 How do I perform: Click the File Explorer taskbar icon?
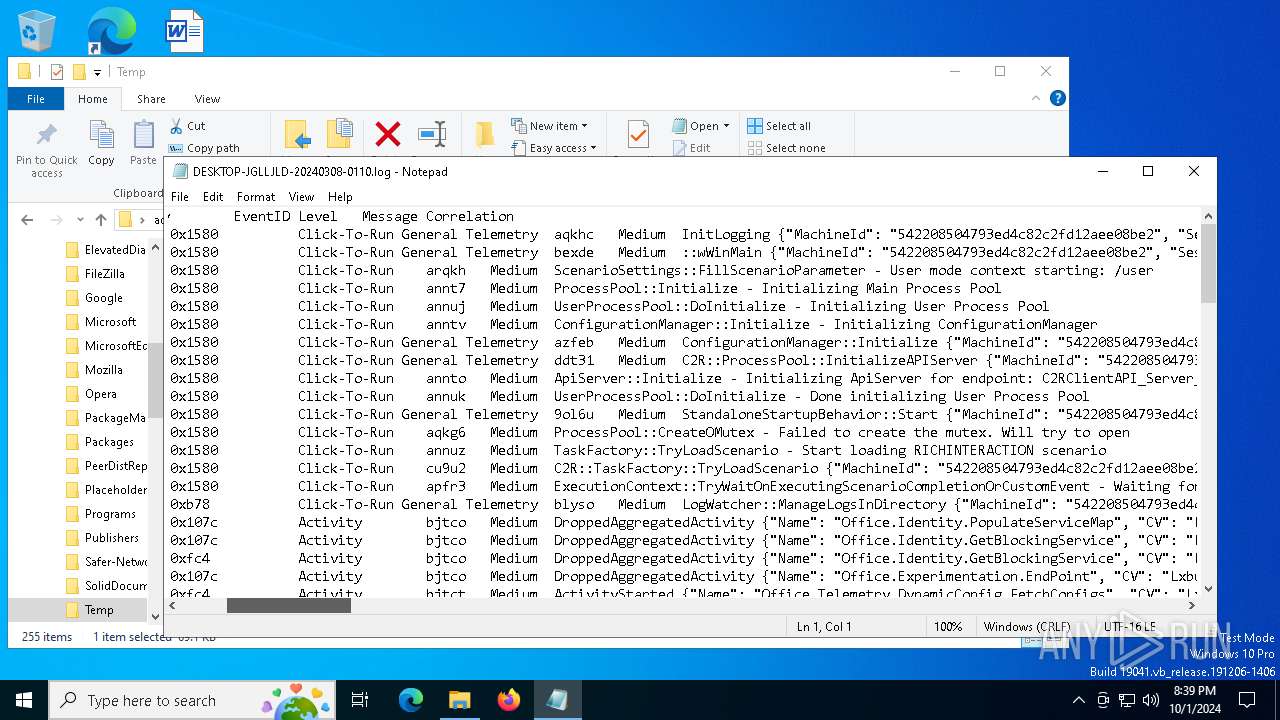(x=459, y=700)
